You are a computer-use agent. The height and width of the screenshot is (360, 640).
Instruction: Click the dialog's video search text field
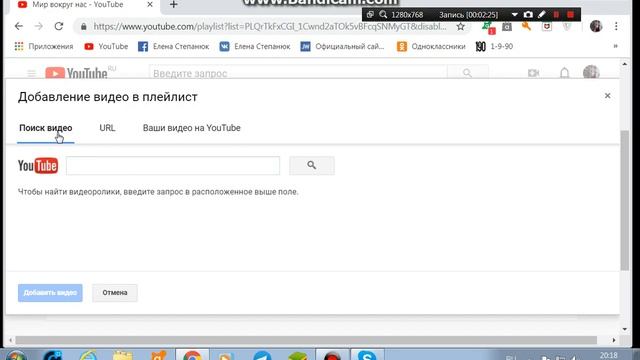(173, 166)
